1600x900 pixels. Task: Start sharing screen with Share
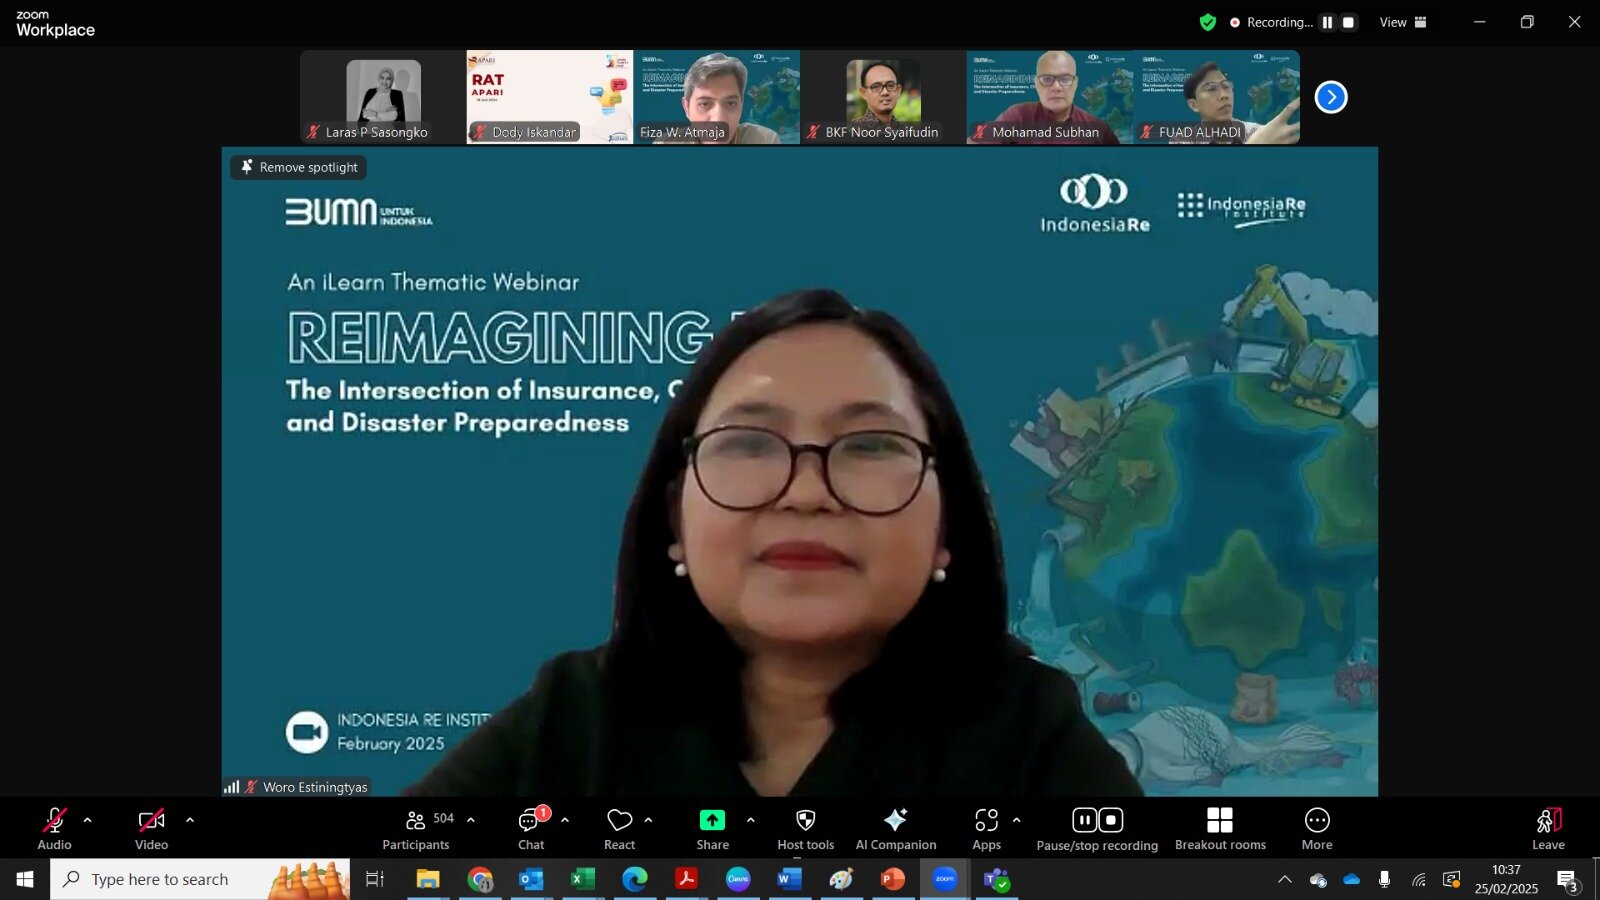[712, 829]
